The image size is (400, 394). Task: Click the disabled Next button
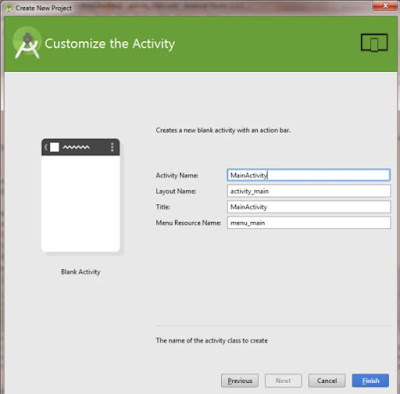pyautogui.click(x=283, y=381)
